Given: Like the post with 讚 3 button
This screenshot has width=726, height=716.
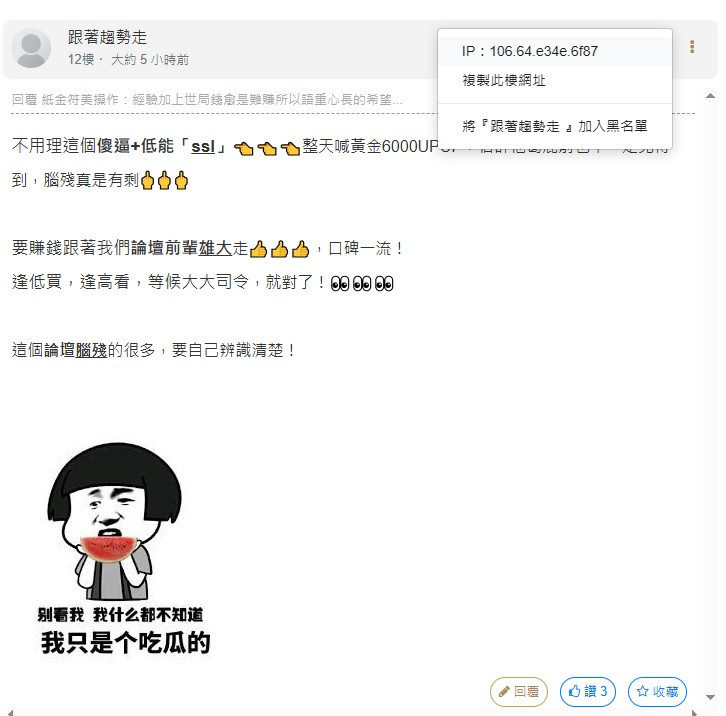Looking at the screenshot, I should [x=588, y=691].
